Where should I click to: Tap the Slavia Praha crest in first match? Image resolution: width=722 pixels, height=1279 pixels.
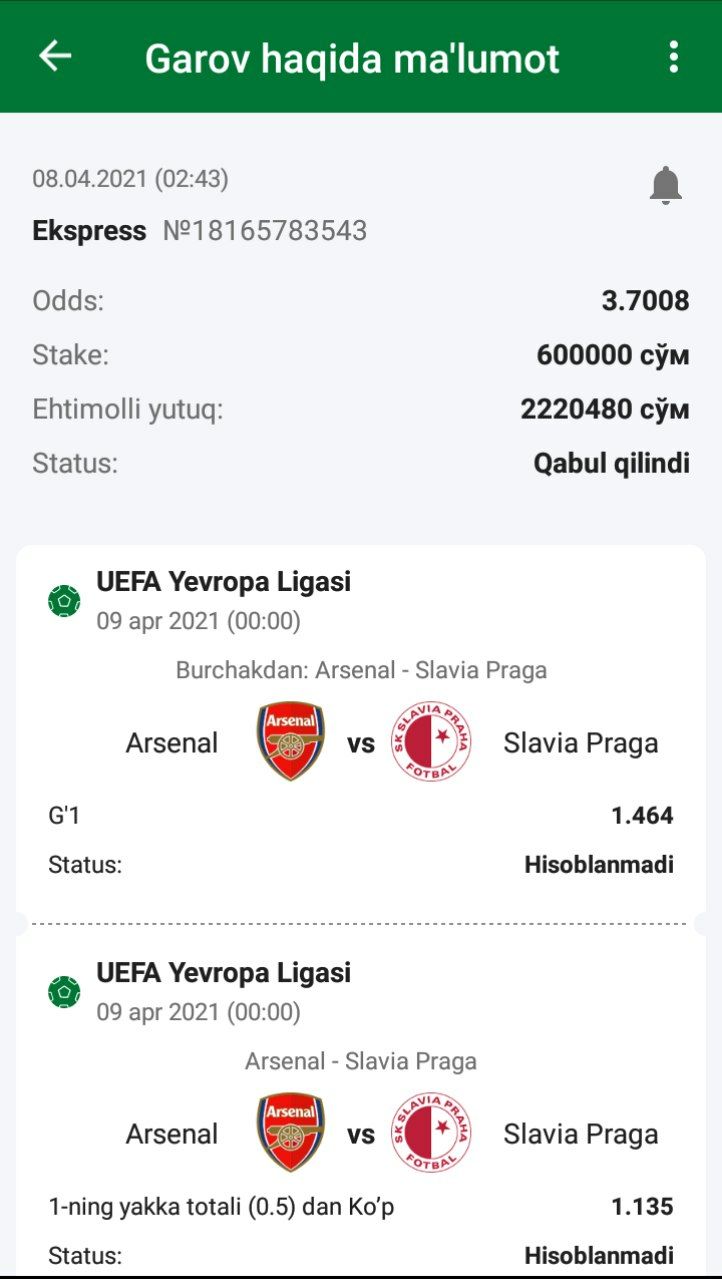coord(431,741)
